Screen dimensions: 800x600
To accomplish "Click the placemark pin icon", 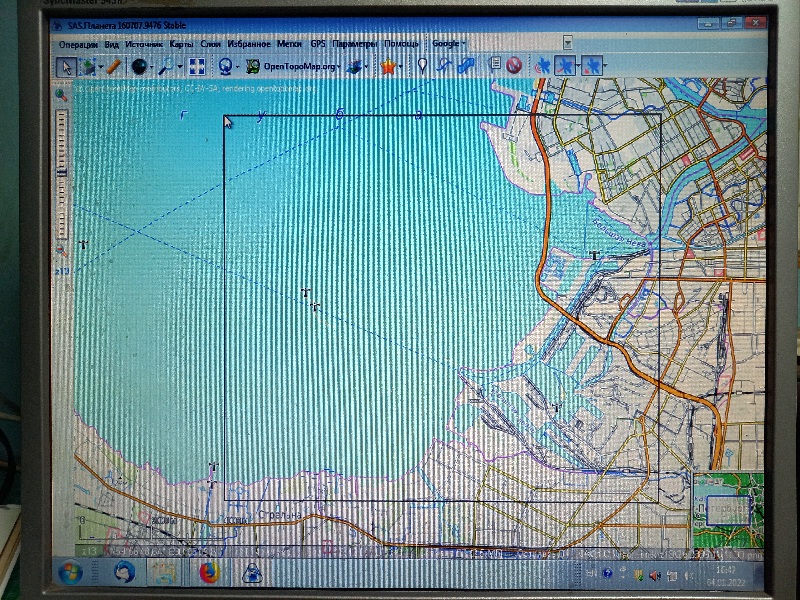I will pyautogui.click(x=423, y=66).
